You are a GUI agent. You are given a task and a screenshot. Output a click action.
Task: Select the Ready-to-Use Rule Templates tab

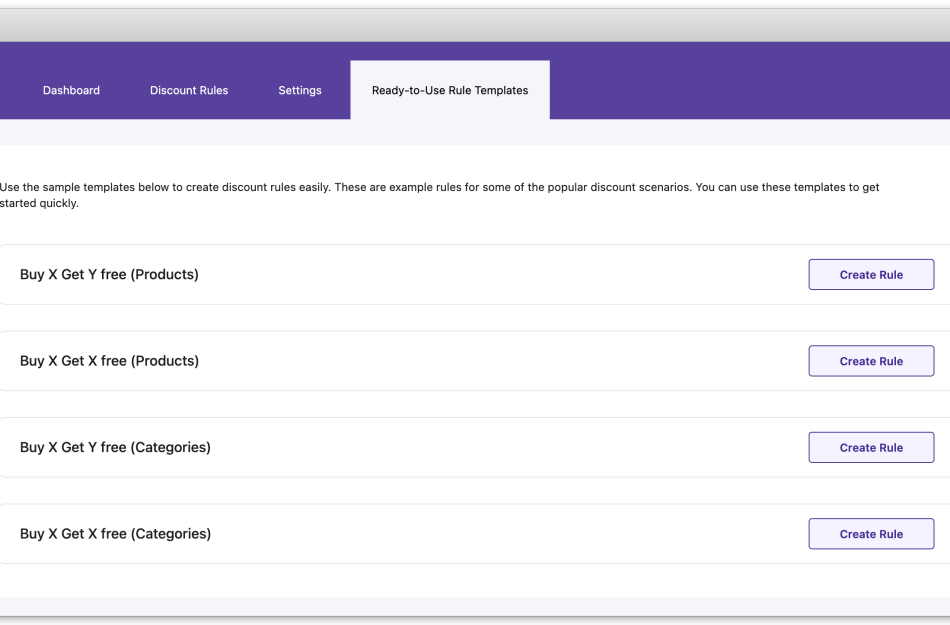pos(449,90)
